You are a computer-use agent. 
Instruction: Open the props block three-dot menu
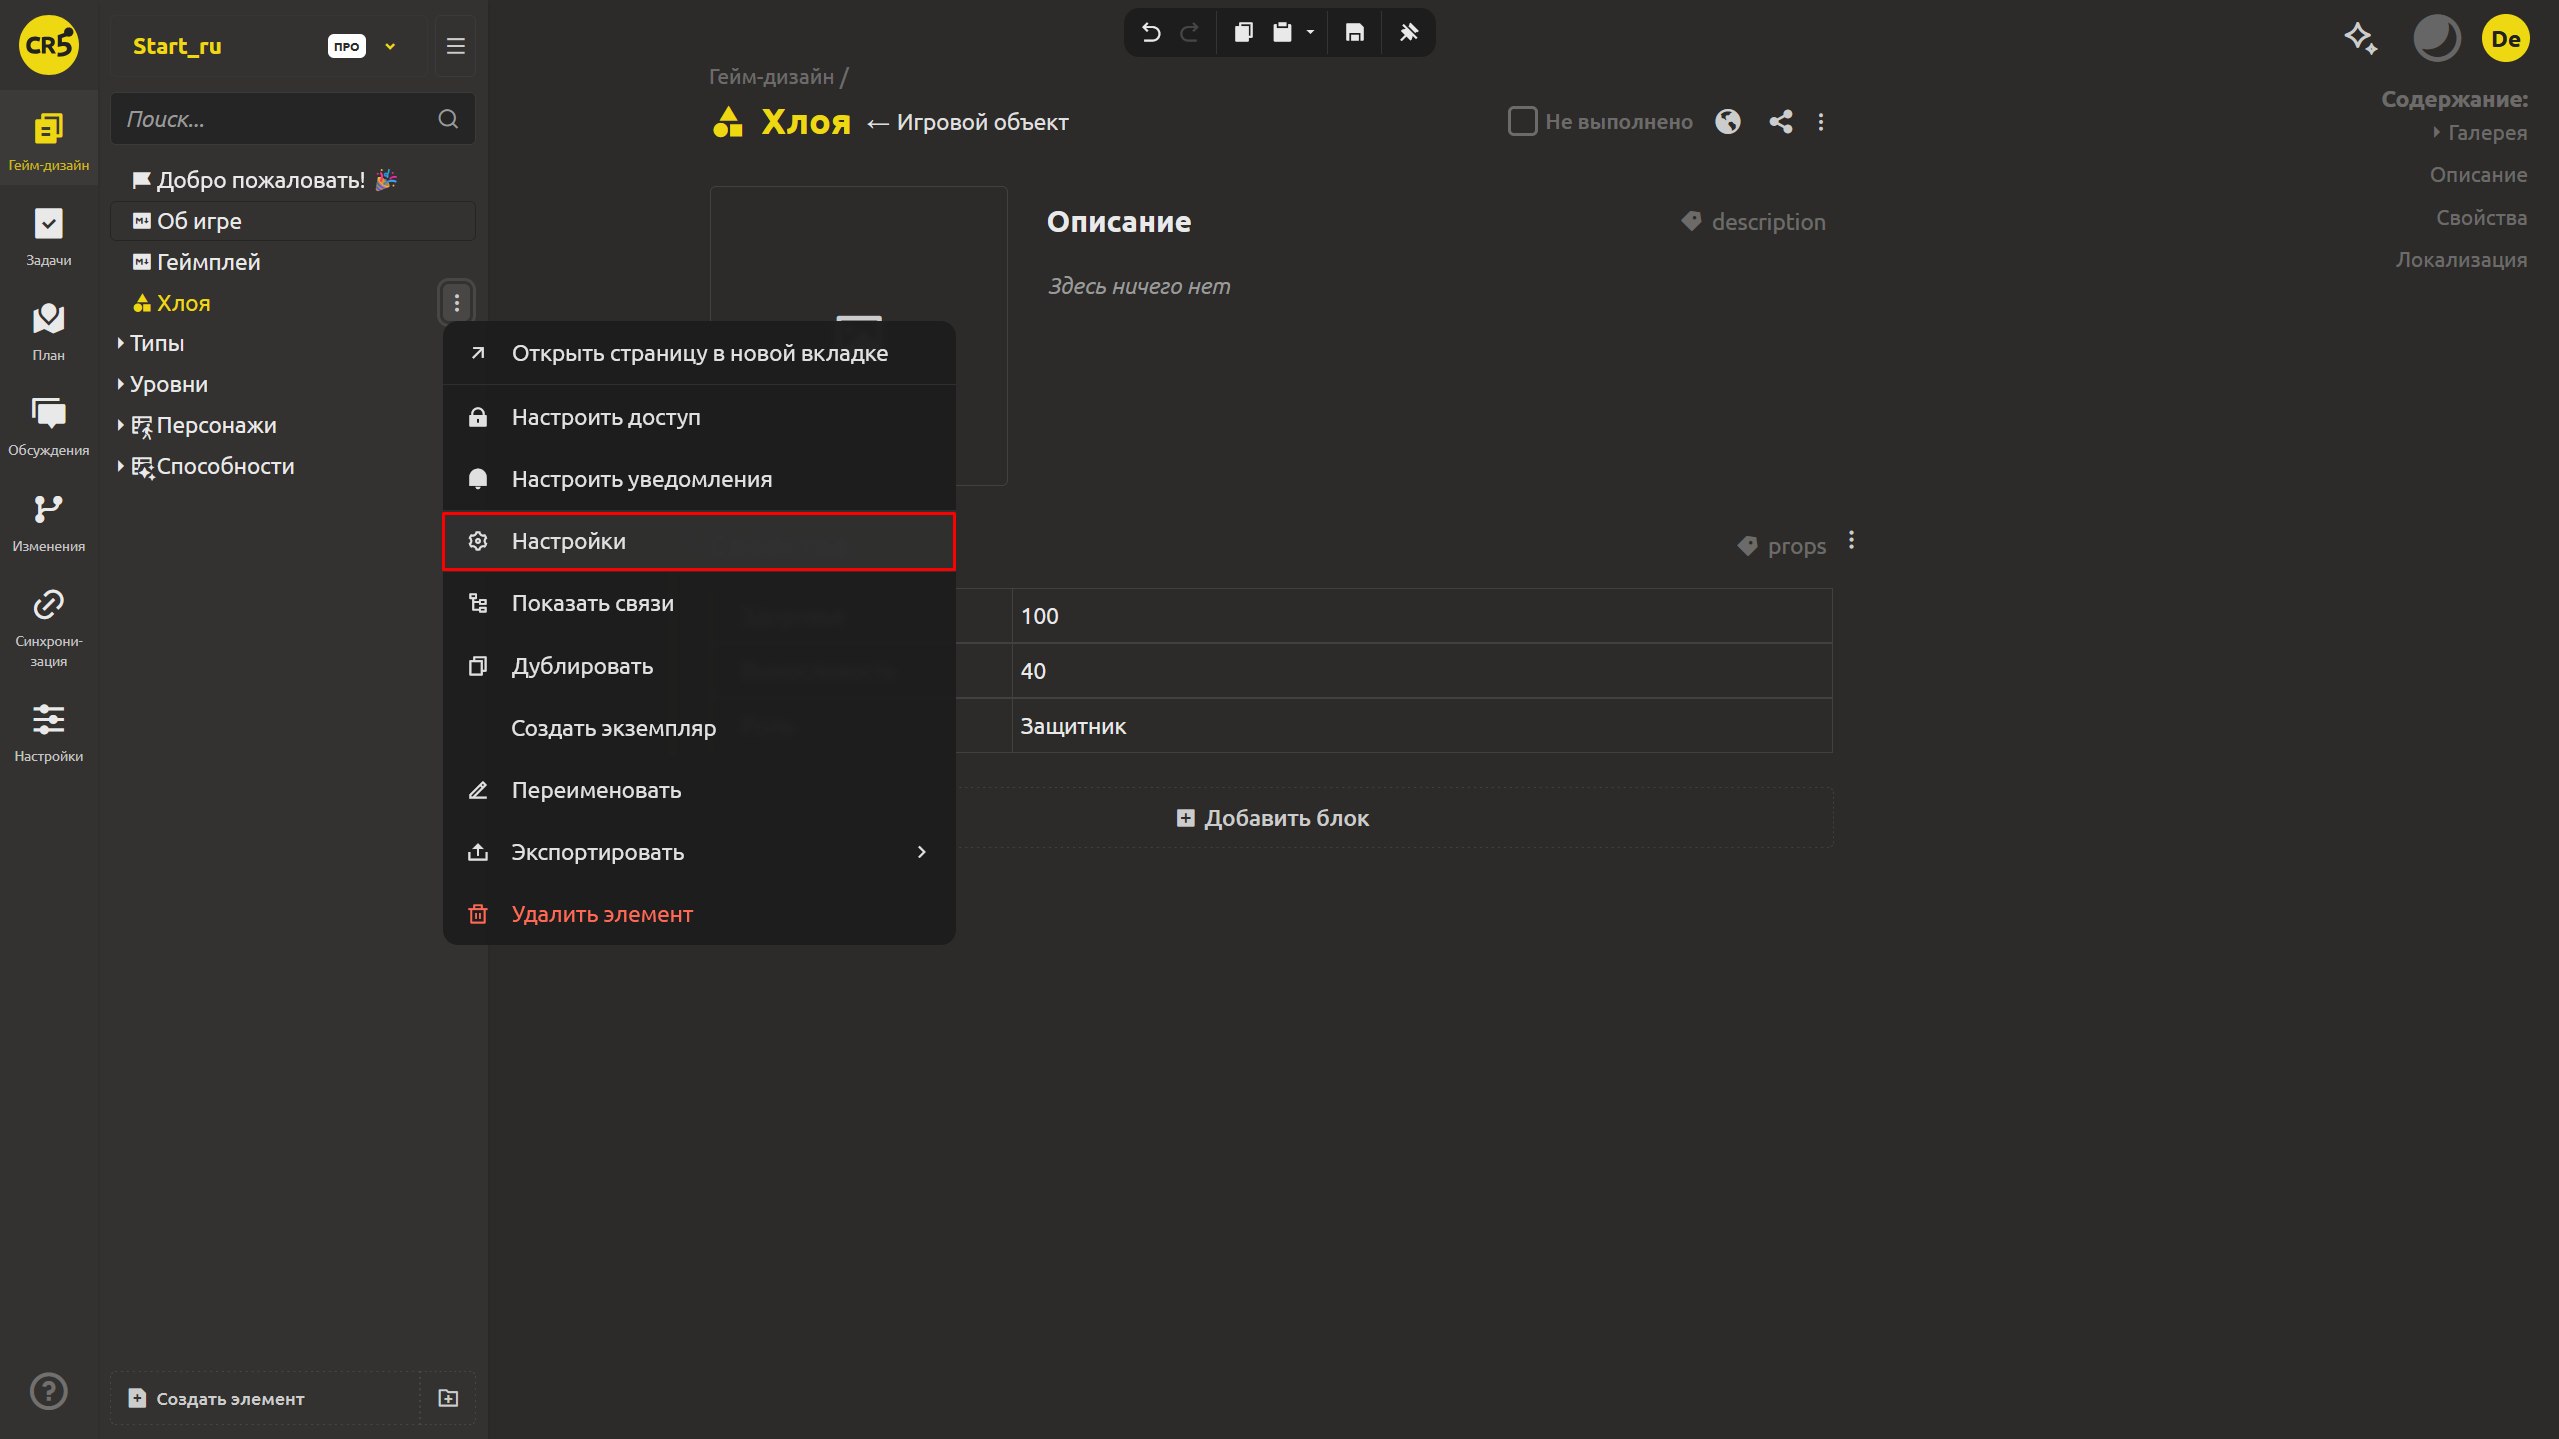[x=1851, y=540]
